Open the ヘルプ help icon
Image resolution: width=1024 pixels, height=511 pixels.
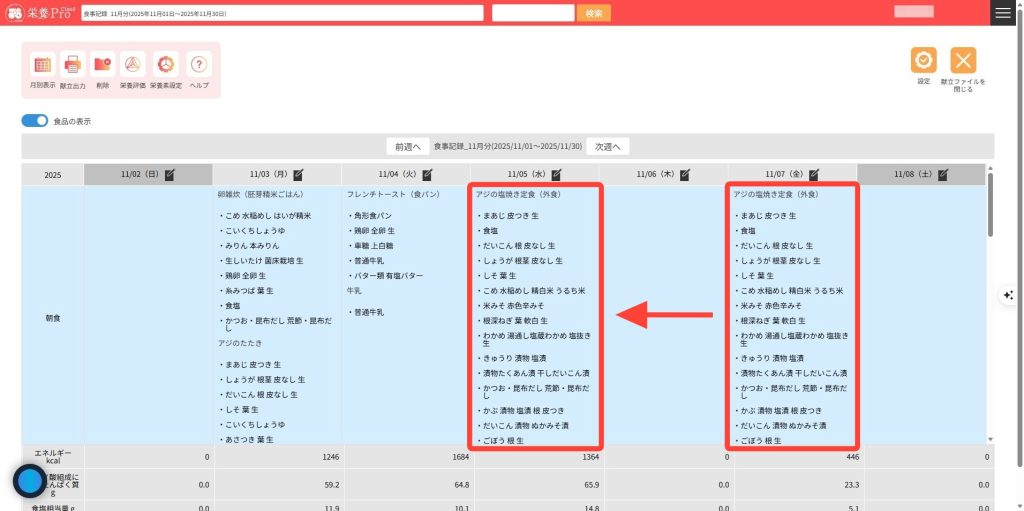(199, 65)
